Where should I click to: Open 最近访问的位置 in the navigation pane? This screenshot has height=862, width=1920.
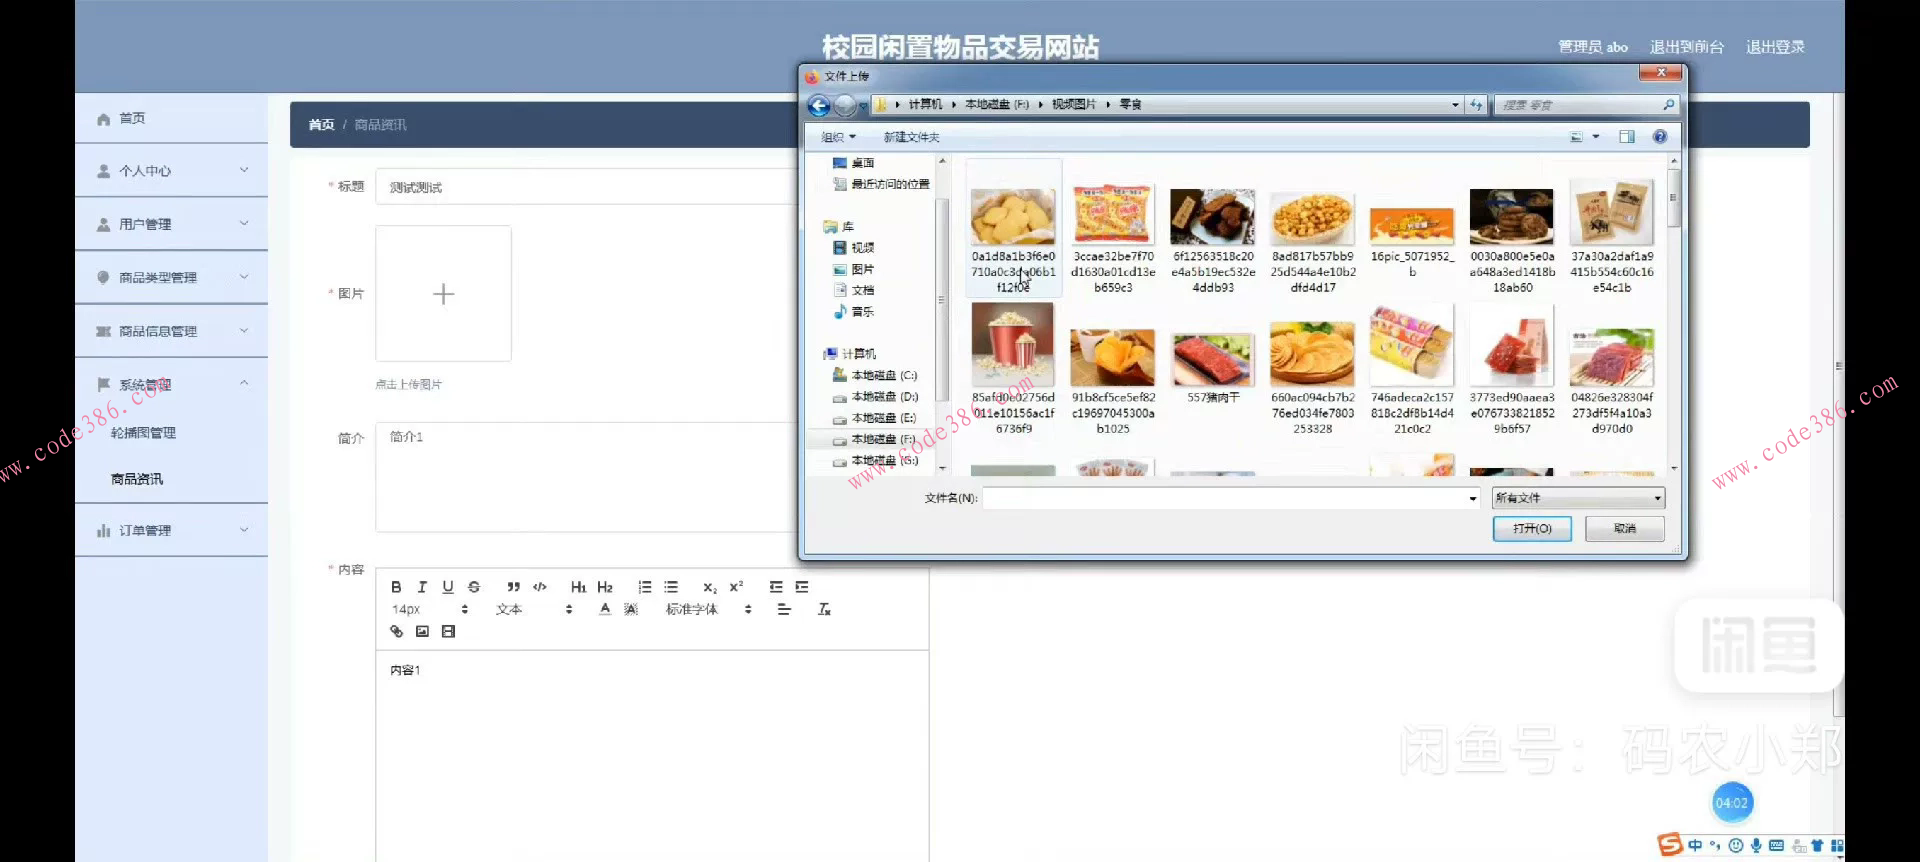(x=881, y=184)
